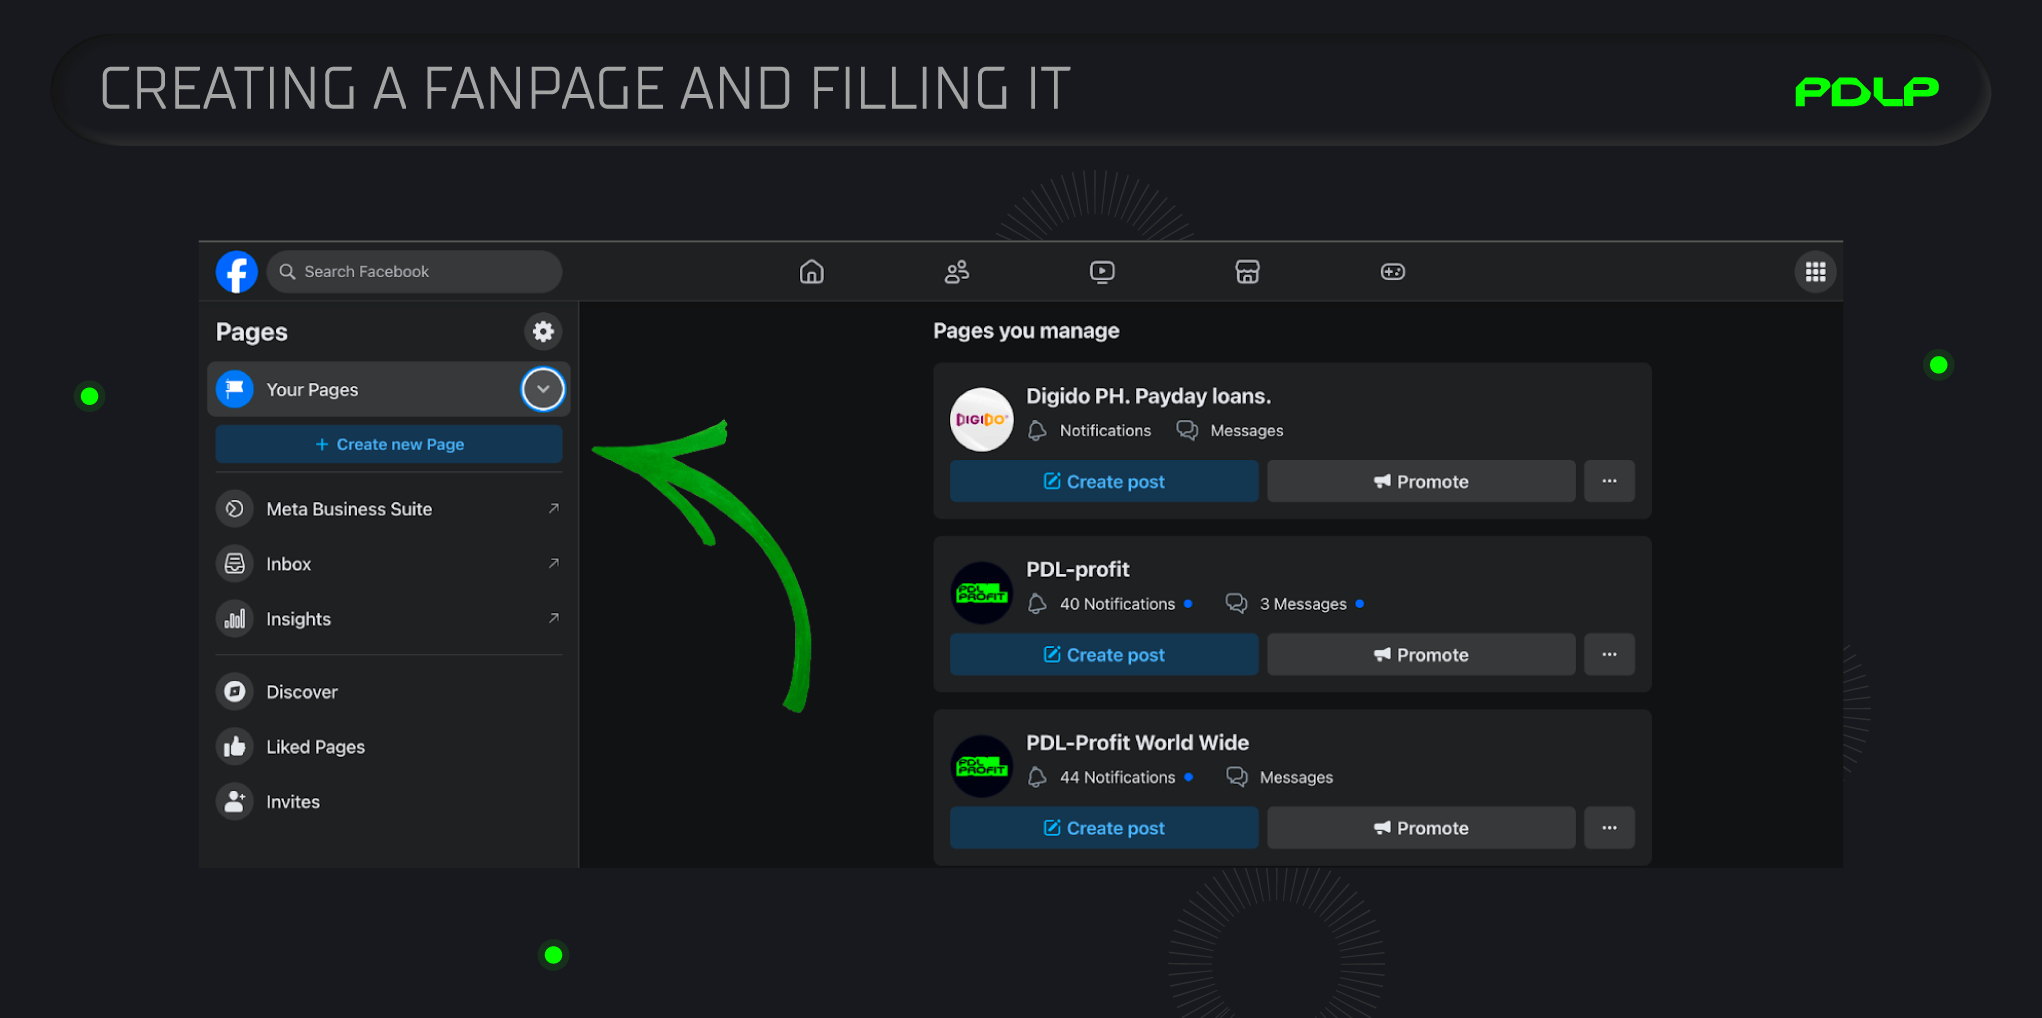Open Messages for Digido PH page
This screenshot has height=1018, width=2042.
[1230, 430]
